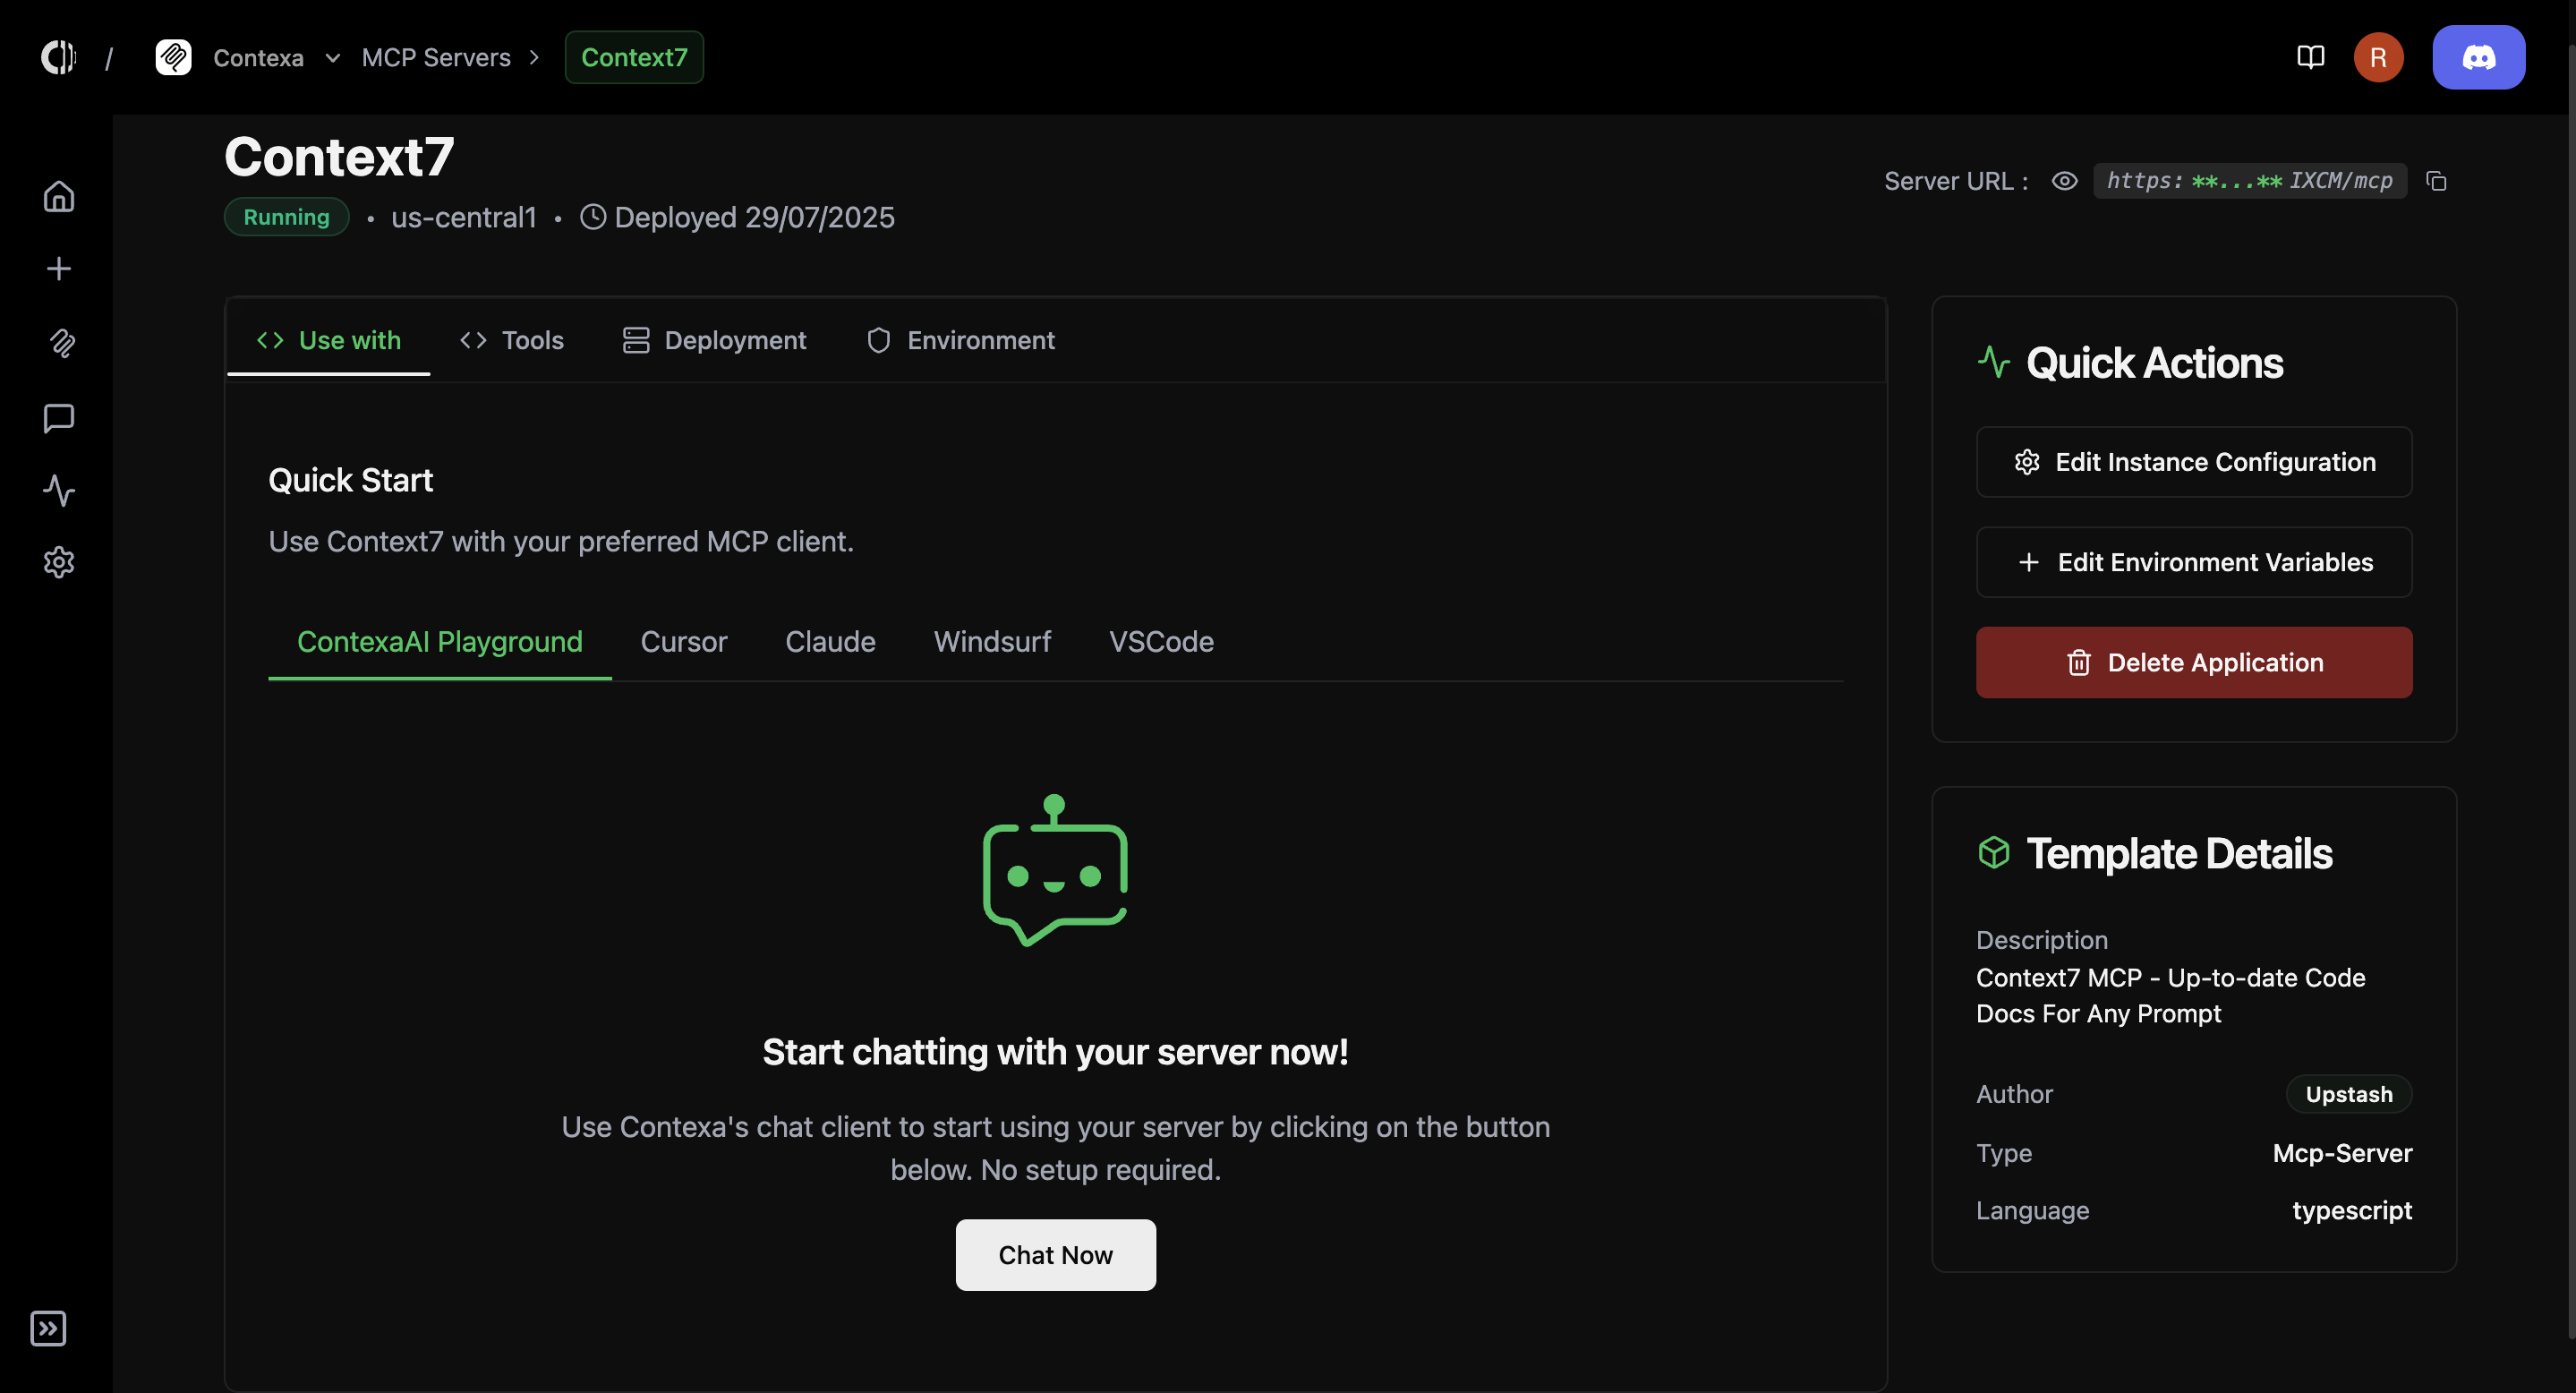This screenshot has height=1393, width=2576.
Task: Copy the server URL with copy icon
Action: pos(2437,181)
